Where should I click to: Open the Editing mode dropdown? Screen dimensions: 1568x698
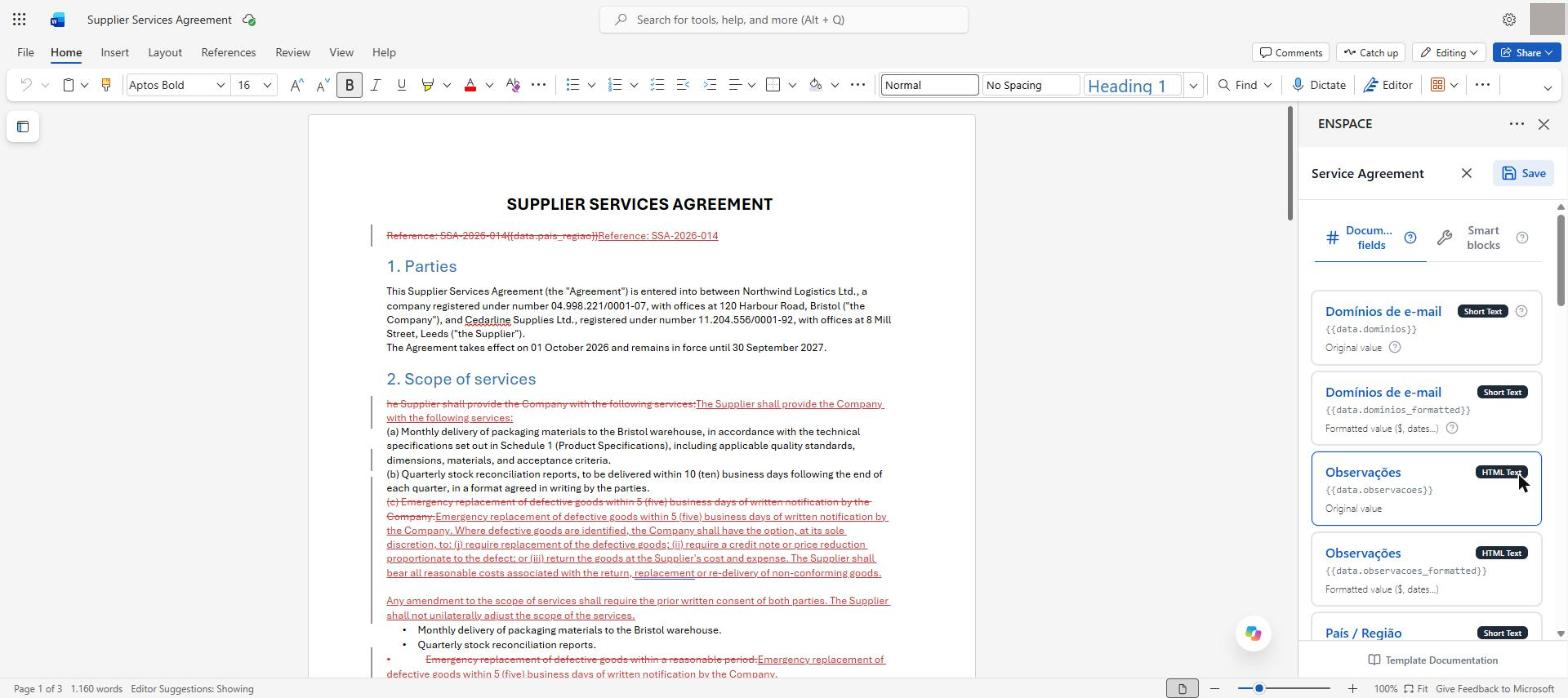pos(1449,52)
